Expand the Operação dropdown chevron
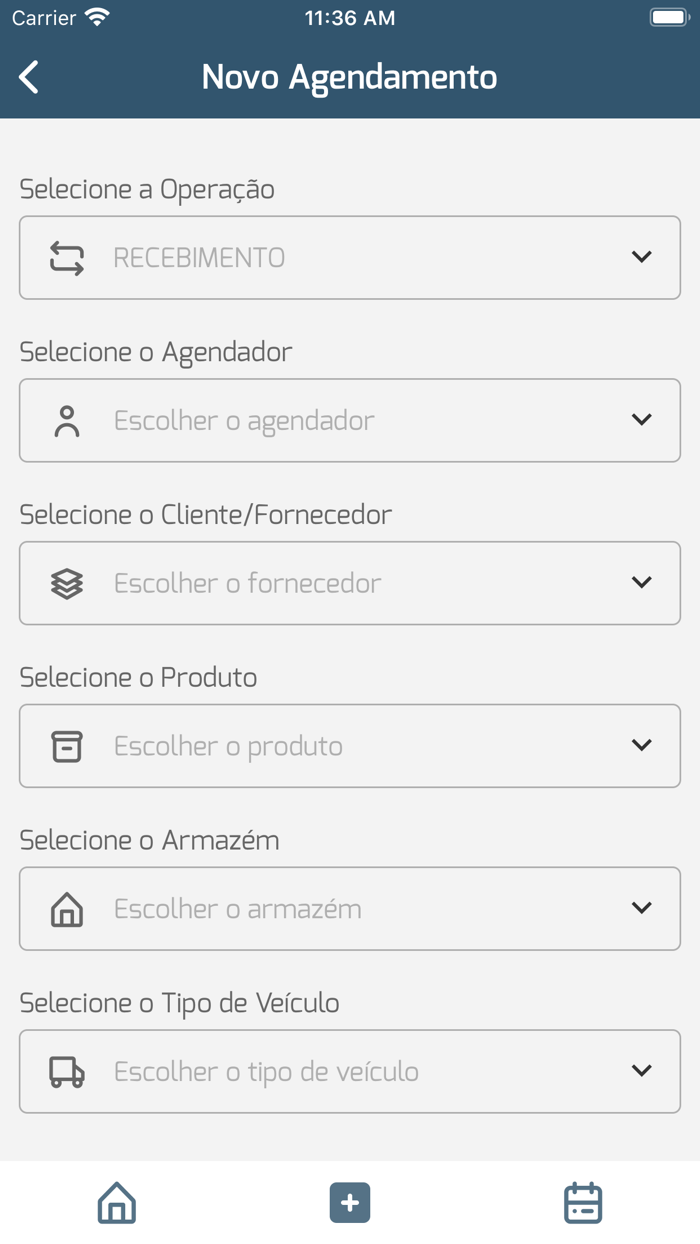The height and width of the screenshot is (1244, 700). tap(643, 257)
